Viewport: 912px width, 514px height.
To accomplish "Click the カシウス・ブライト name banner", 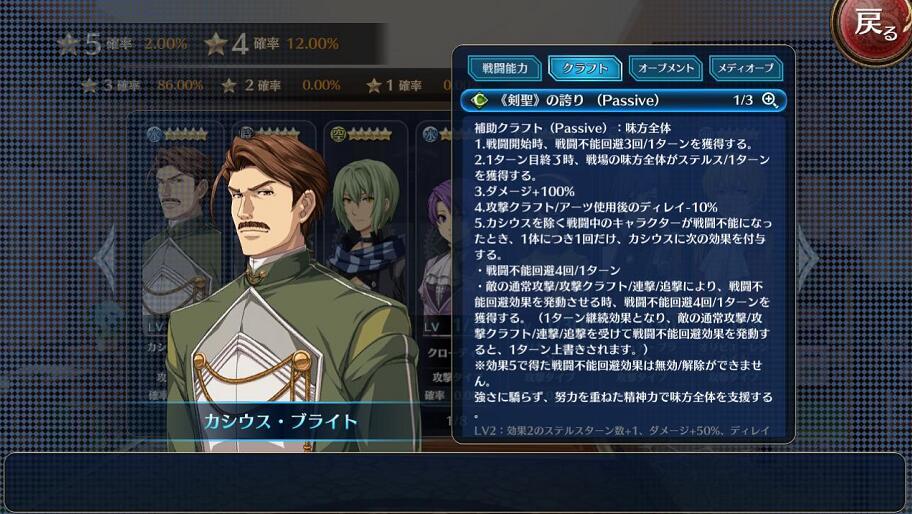I will pos(280,421).
